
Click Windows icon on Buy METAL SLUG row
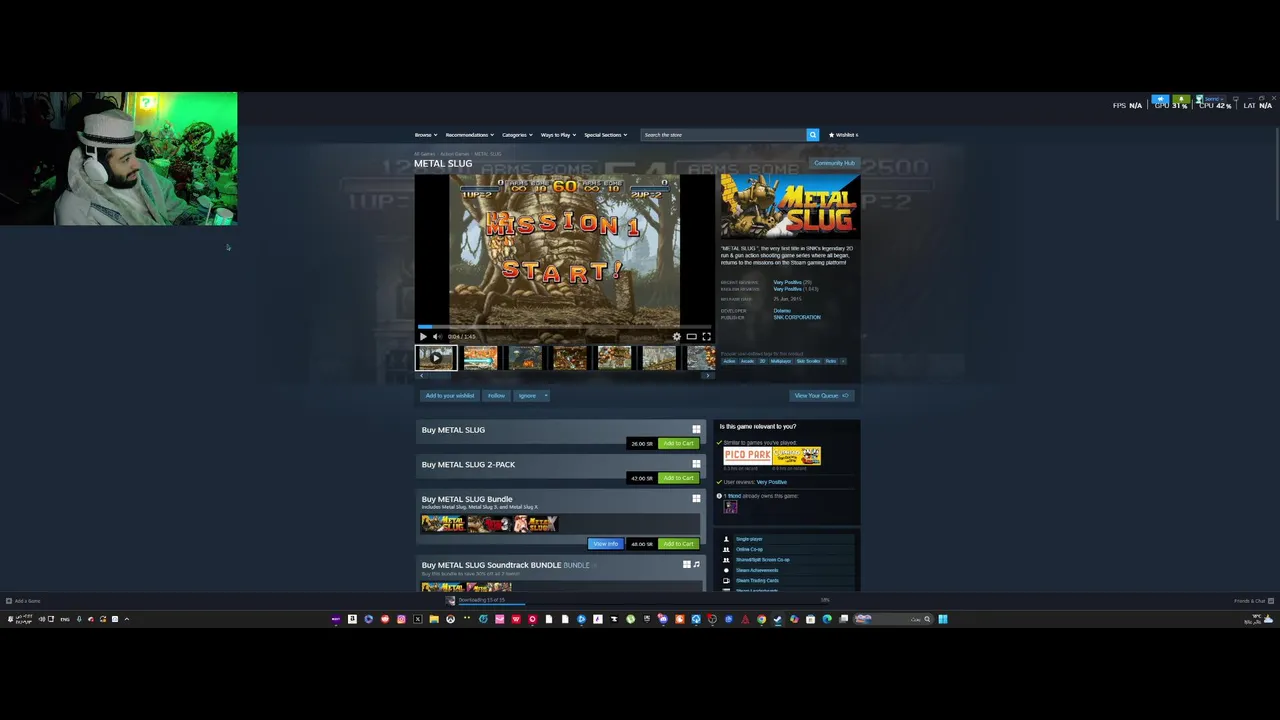[x=696, y=430]
